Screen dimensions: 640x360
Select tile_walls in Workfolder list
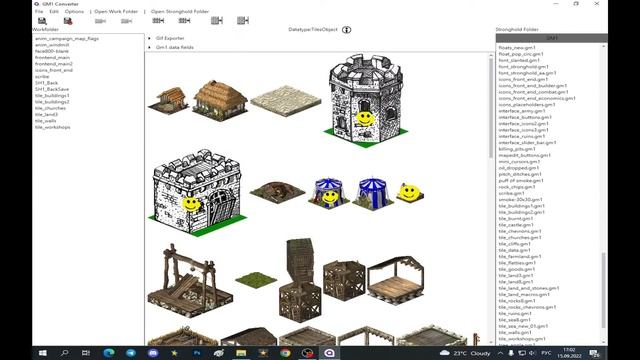click(x=45, y=121)
